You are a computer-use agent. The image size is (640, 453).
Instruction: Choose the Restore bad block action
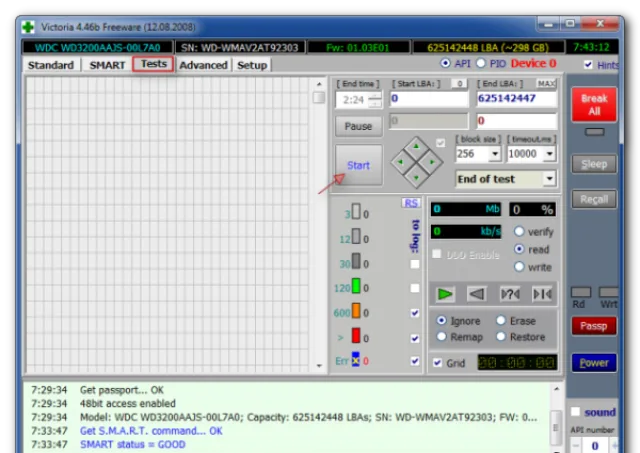pyautogui.click(x=501, y=337)
